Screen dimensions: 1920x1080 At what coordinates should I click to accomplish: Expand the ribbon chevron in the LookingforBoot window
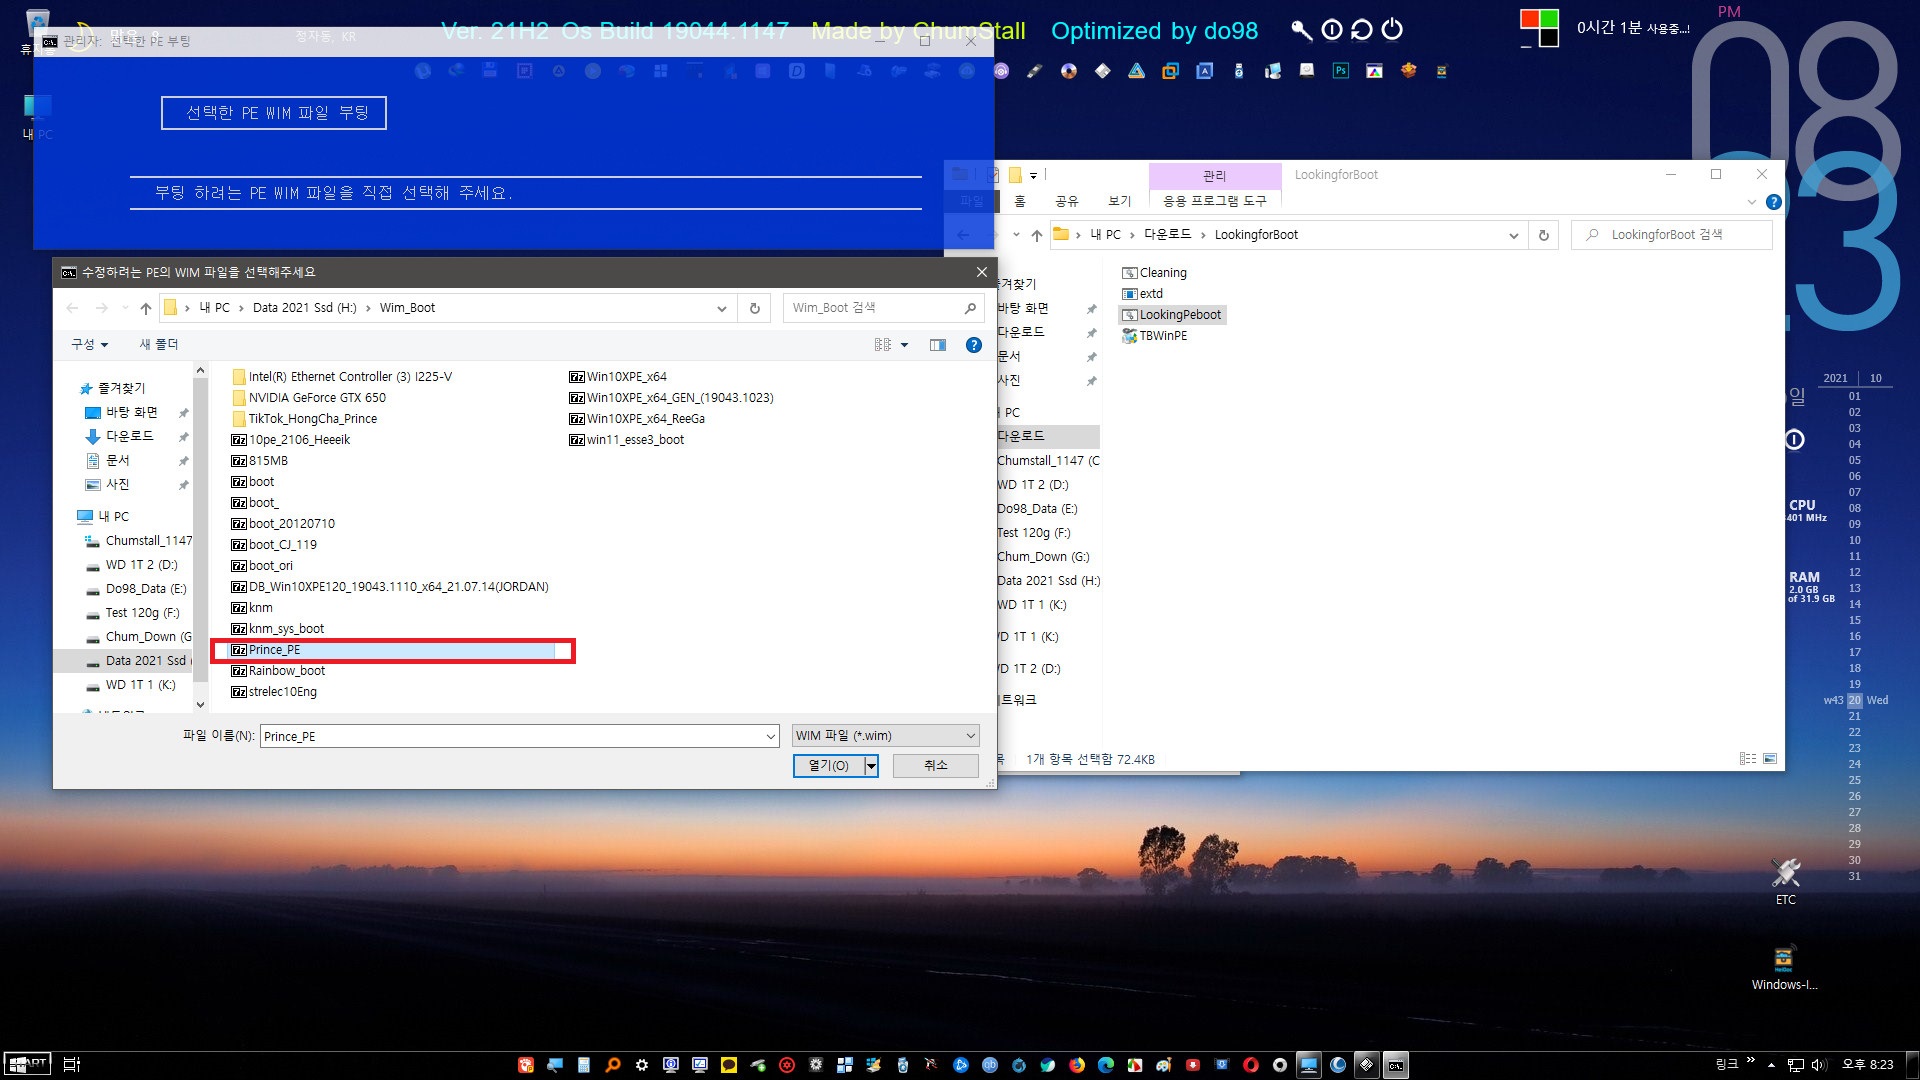point(1751,202)
